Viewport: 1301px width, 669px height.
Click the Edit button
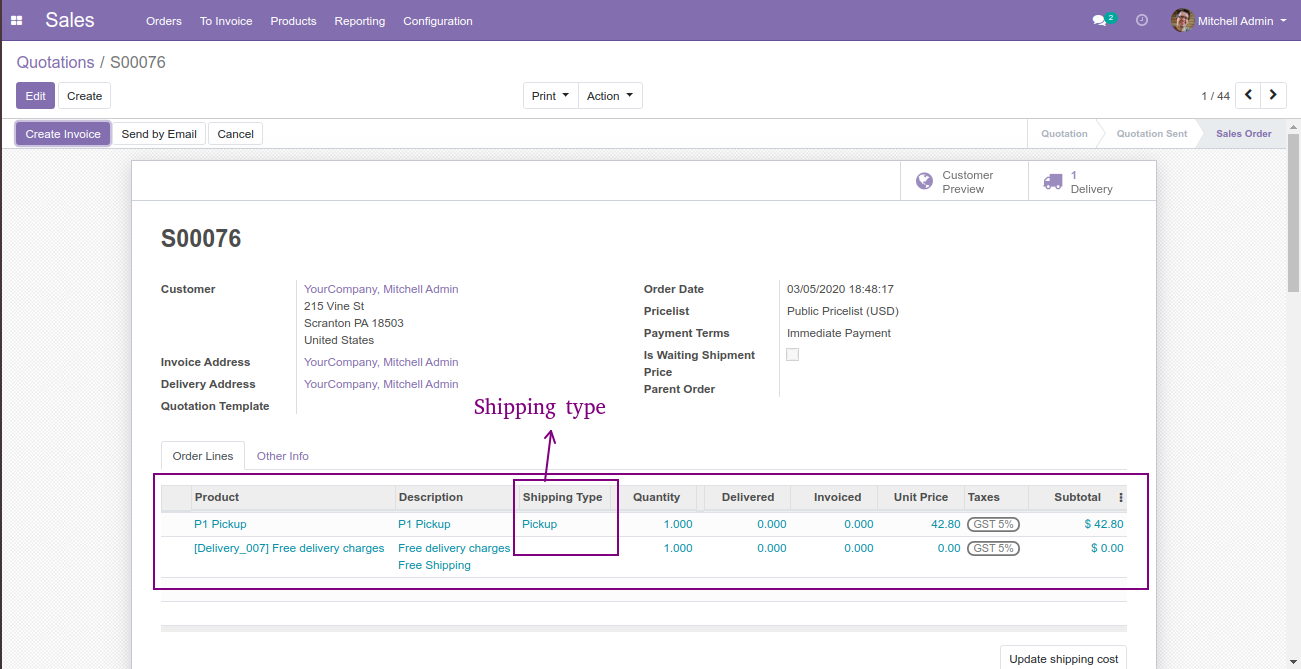pyautogui.click(x=36, y=96)
